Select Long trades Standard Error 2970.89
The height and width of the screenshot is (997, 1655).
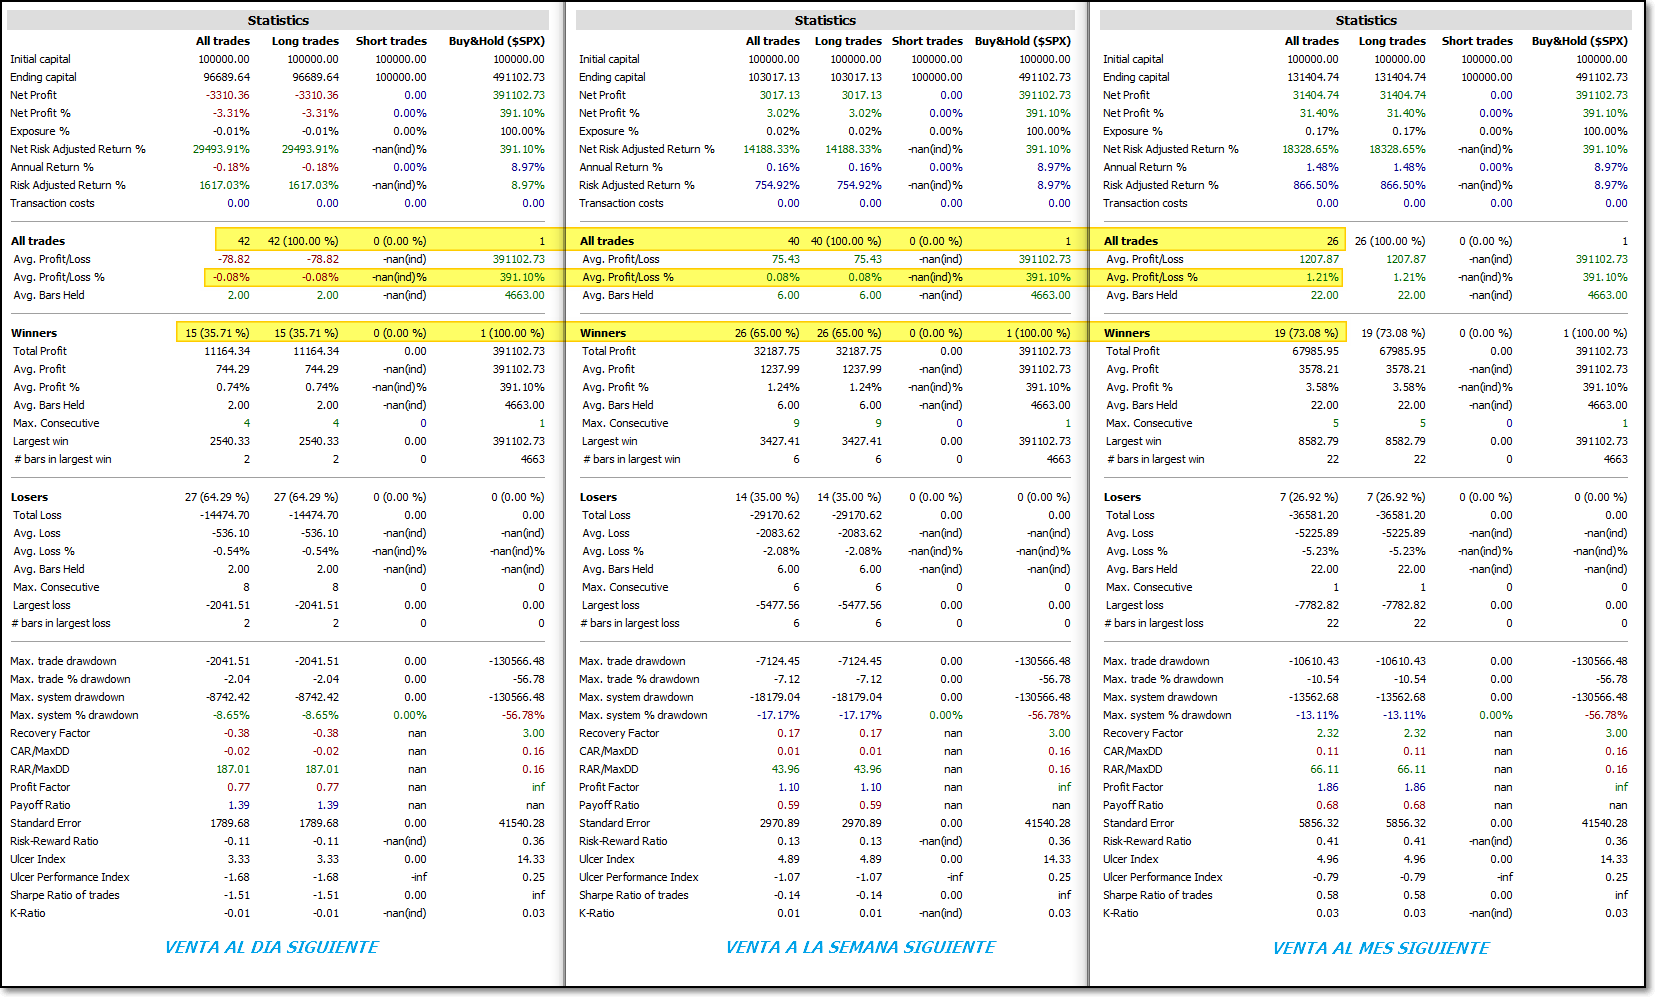point(861,823)
